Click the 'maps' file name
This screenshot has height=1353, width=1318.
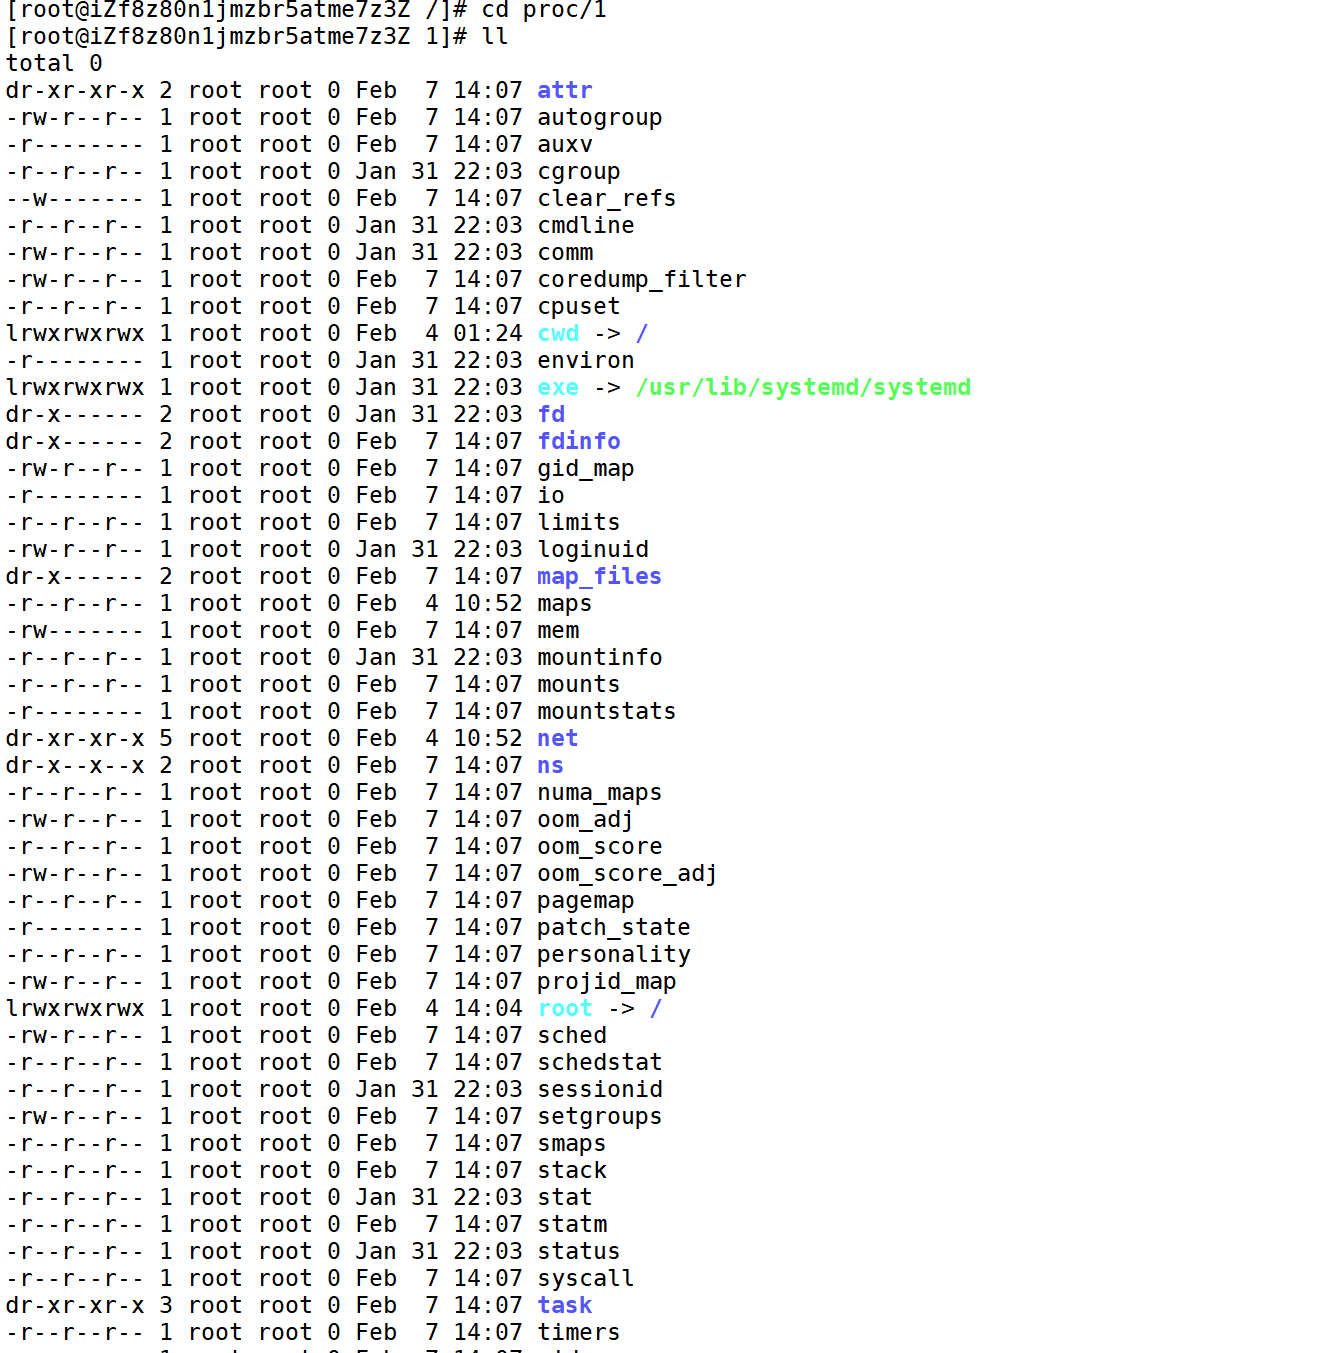[565, 603]
